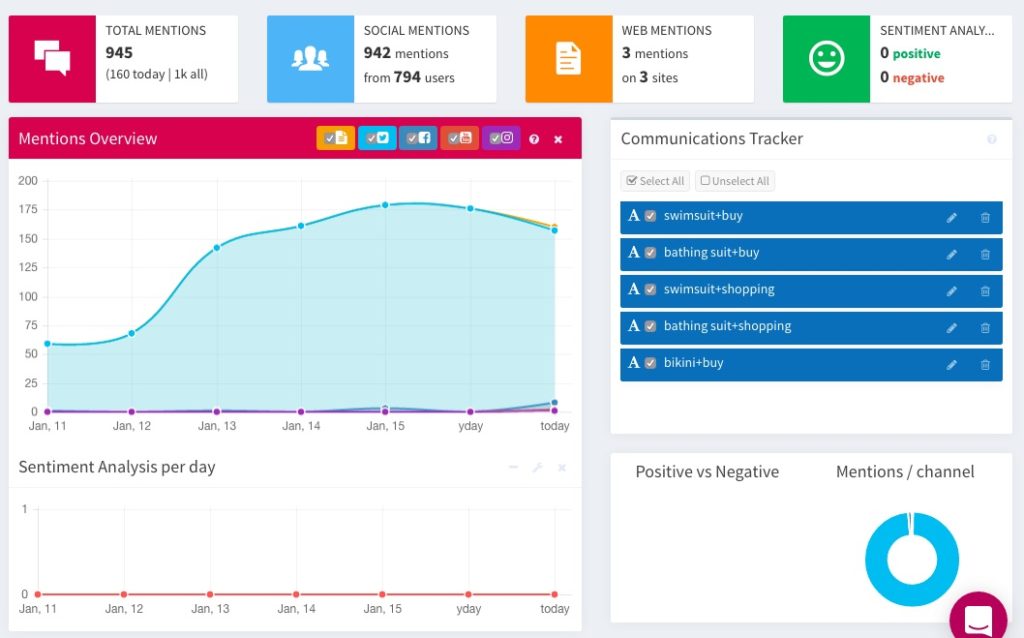Edit the bikini+buy tracker
Screen dimensions: 1024x638
click(952, 364)
